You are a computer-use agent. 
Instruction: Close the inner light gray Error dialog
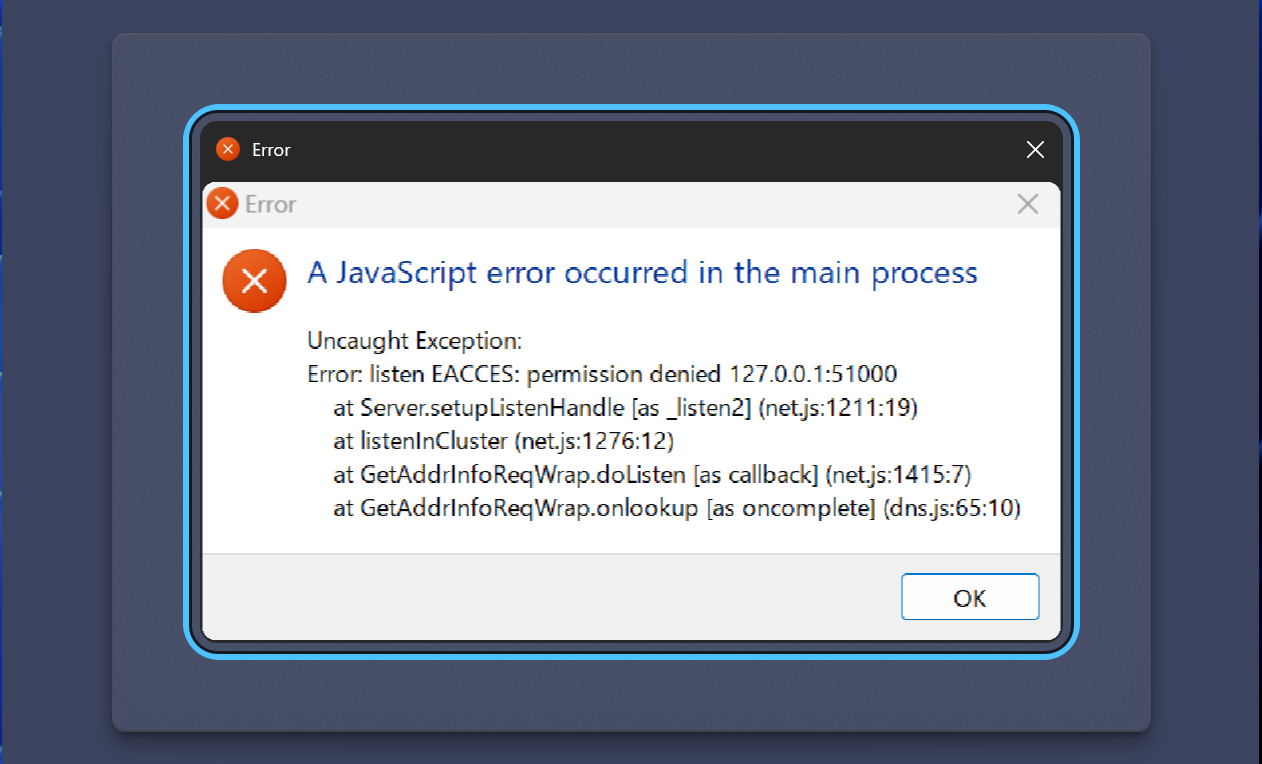pos(1027,204)
